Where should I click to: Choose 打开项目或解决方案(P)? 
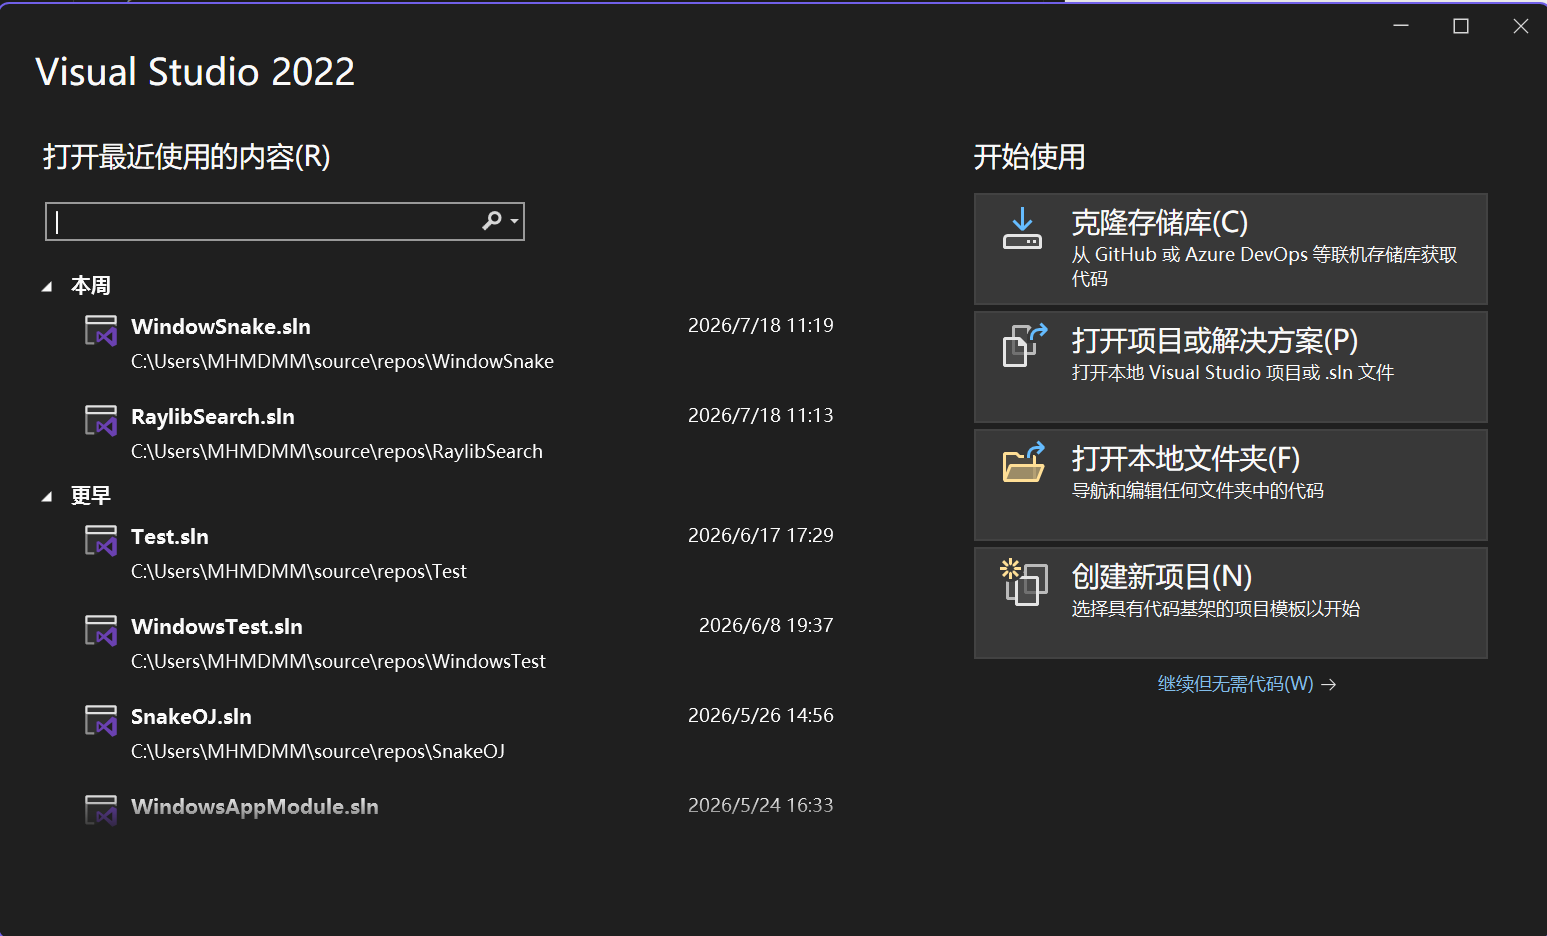click(1231, 367)
